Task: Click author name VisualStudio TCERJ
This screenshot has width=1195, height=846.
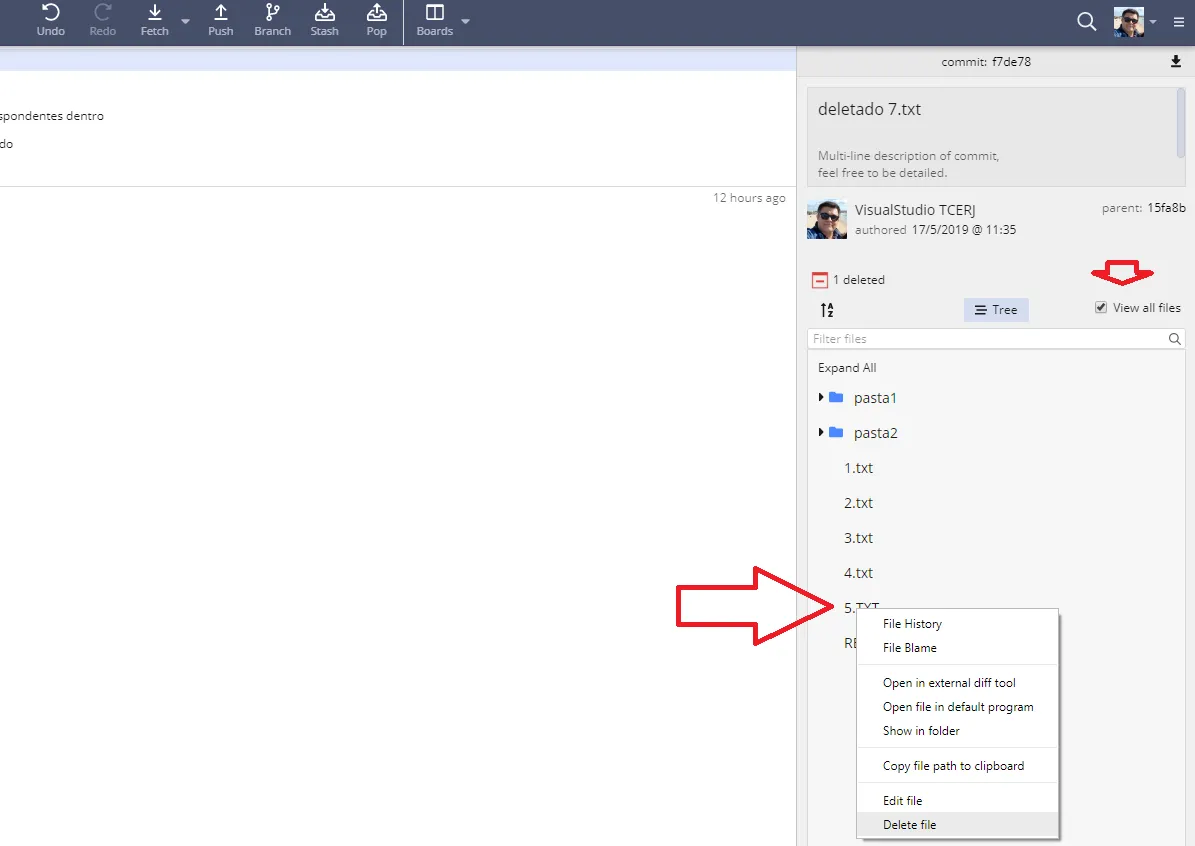Action: pyautogui.click(x=915, y=210)
